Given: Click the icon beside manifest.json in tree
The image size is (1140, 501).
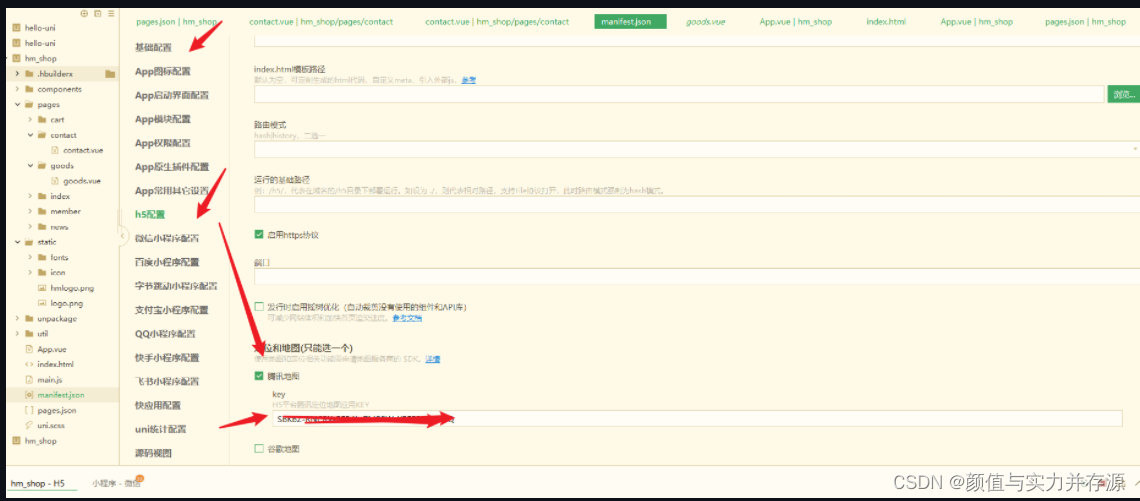Looking at the screenshot, I should coord(29,395).
